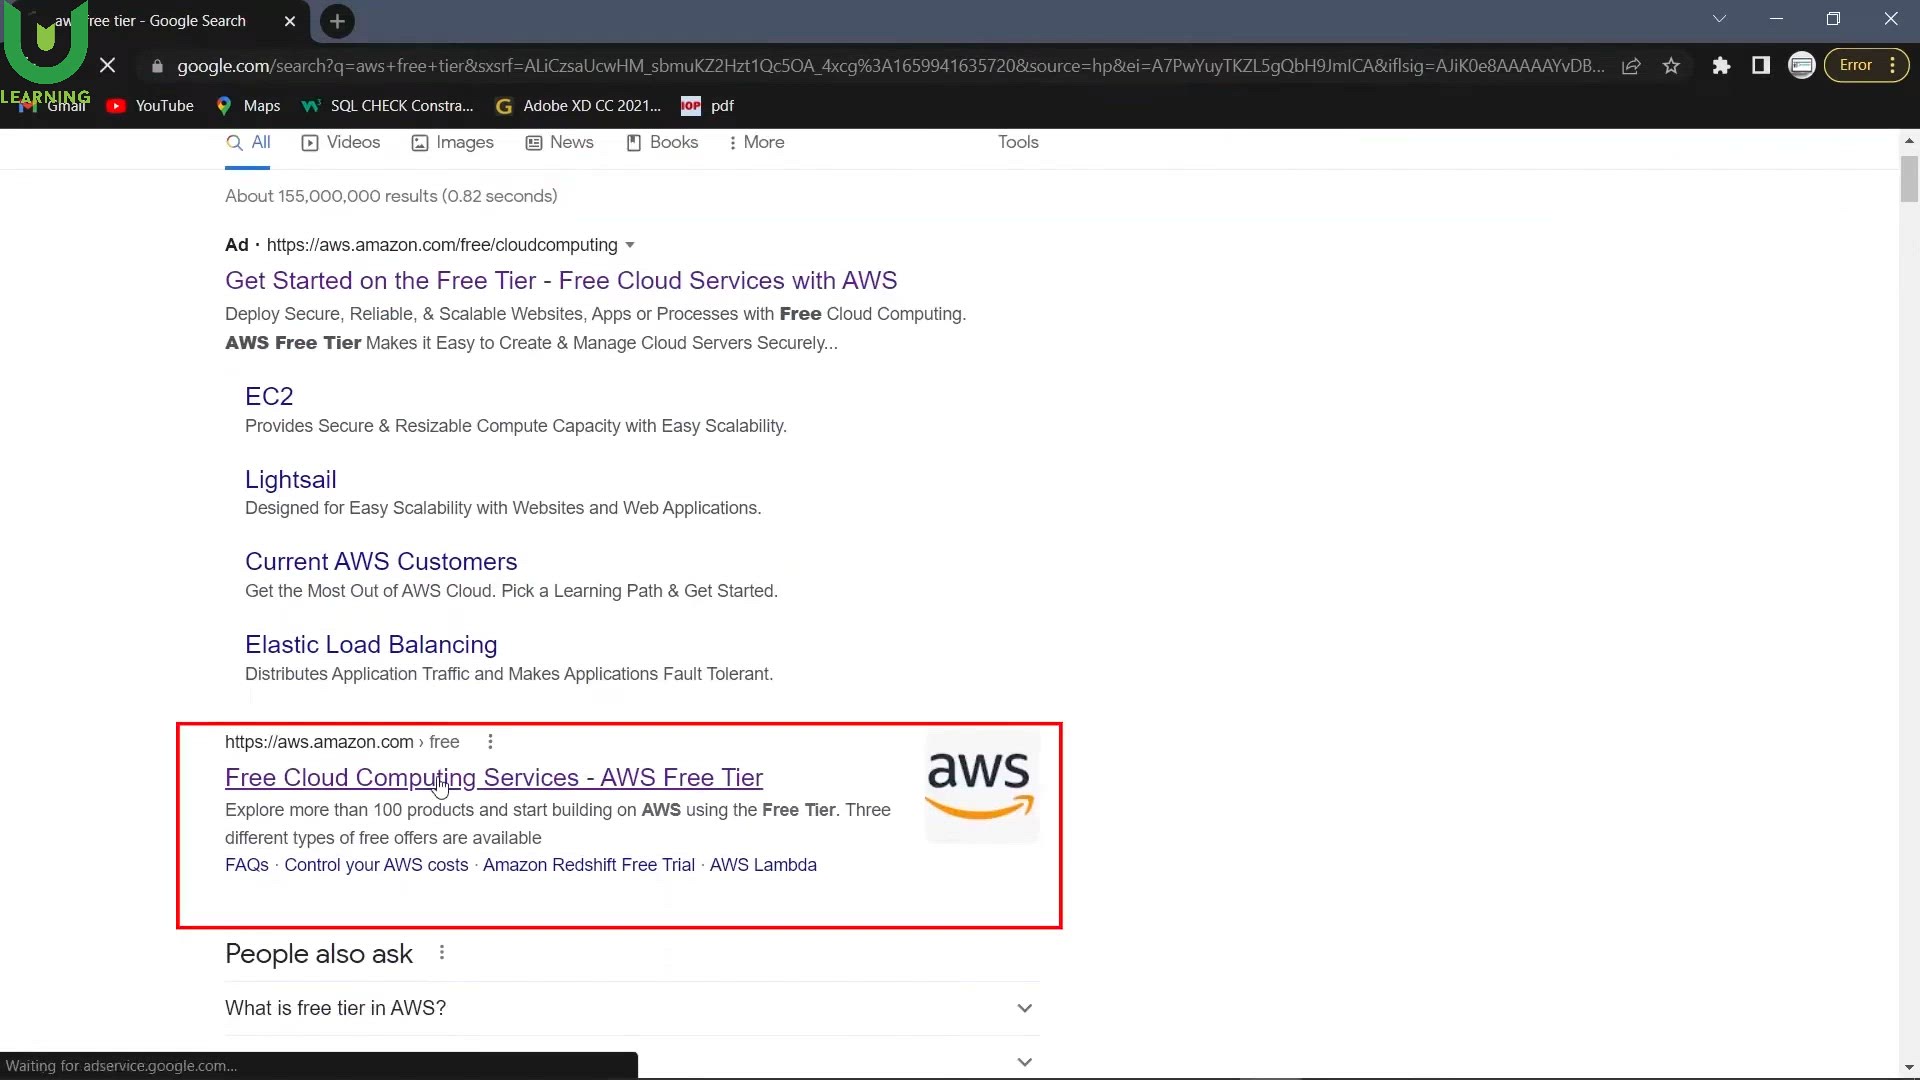
Task: Share this page icon in address bar
Action: (x=1631, y=66)
